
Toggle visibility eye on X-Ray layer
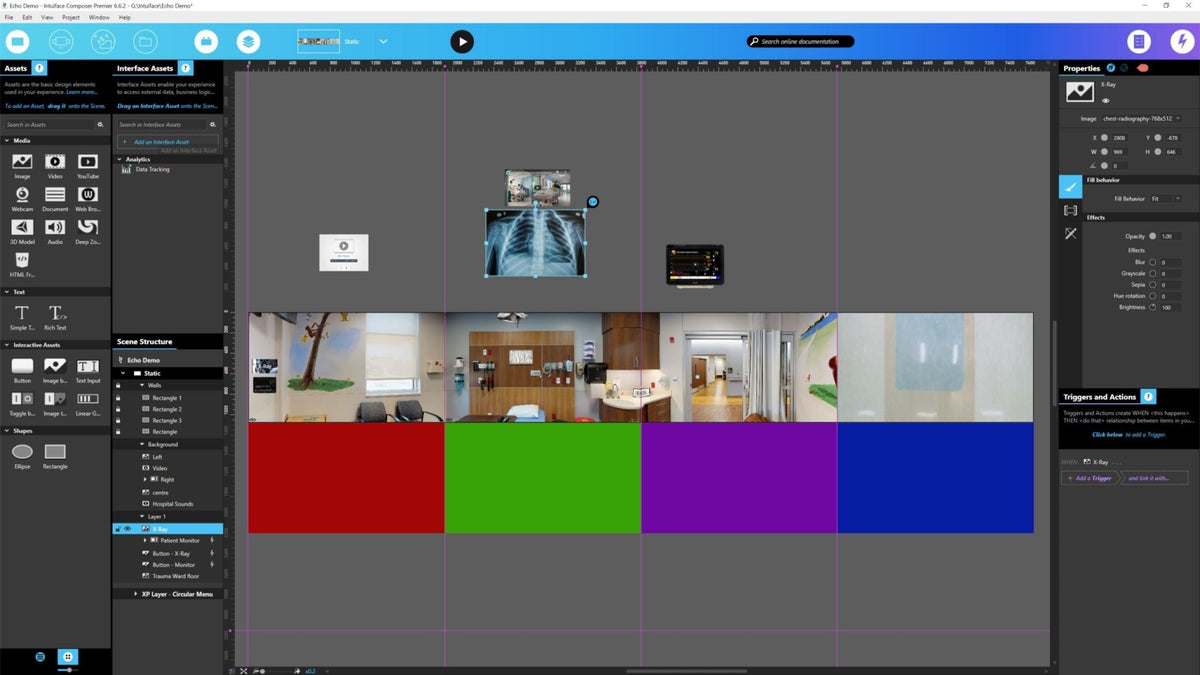[127, 528]
